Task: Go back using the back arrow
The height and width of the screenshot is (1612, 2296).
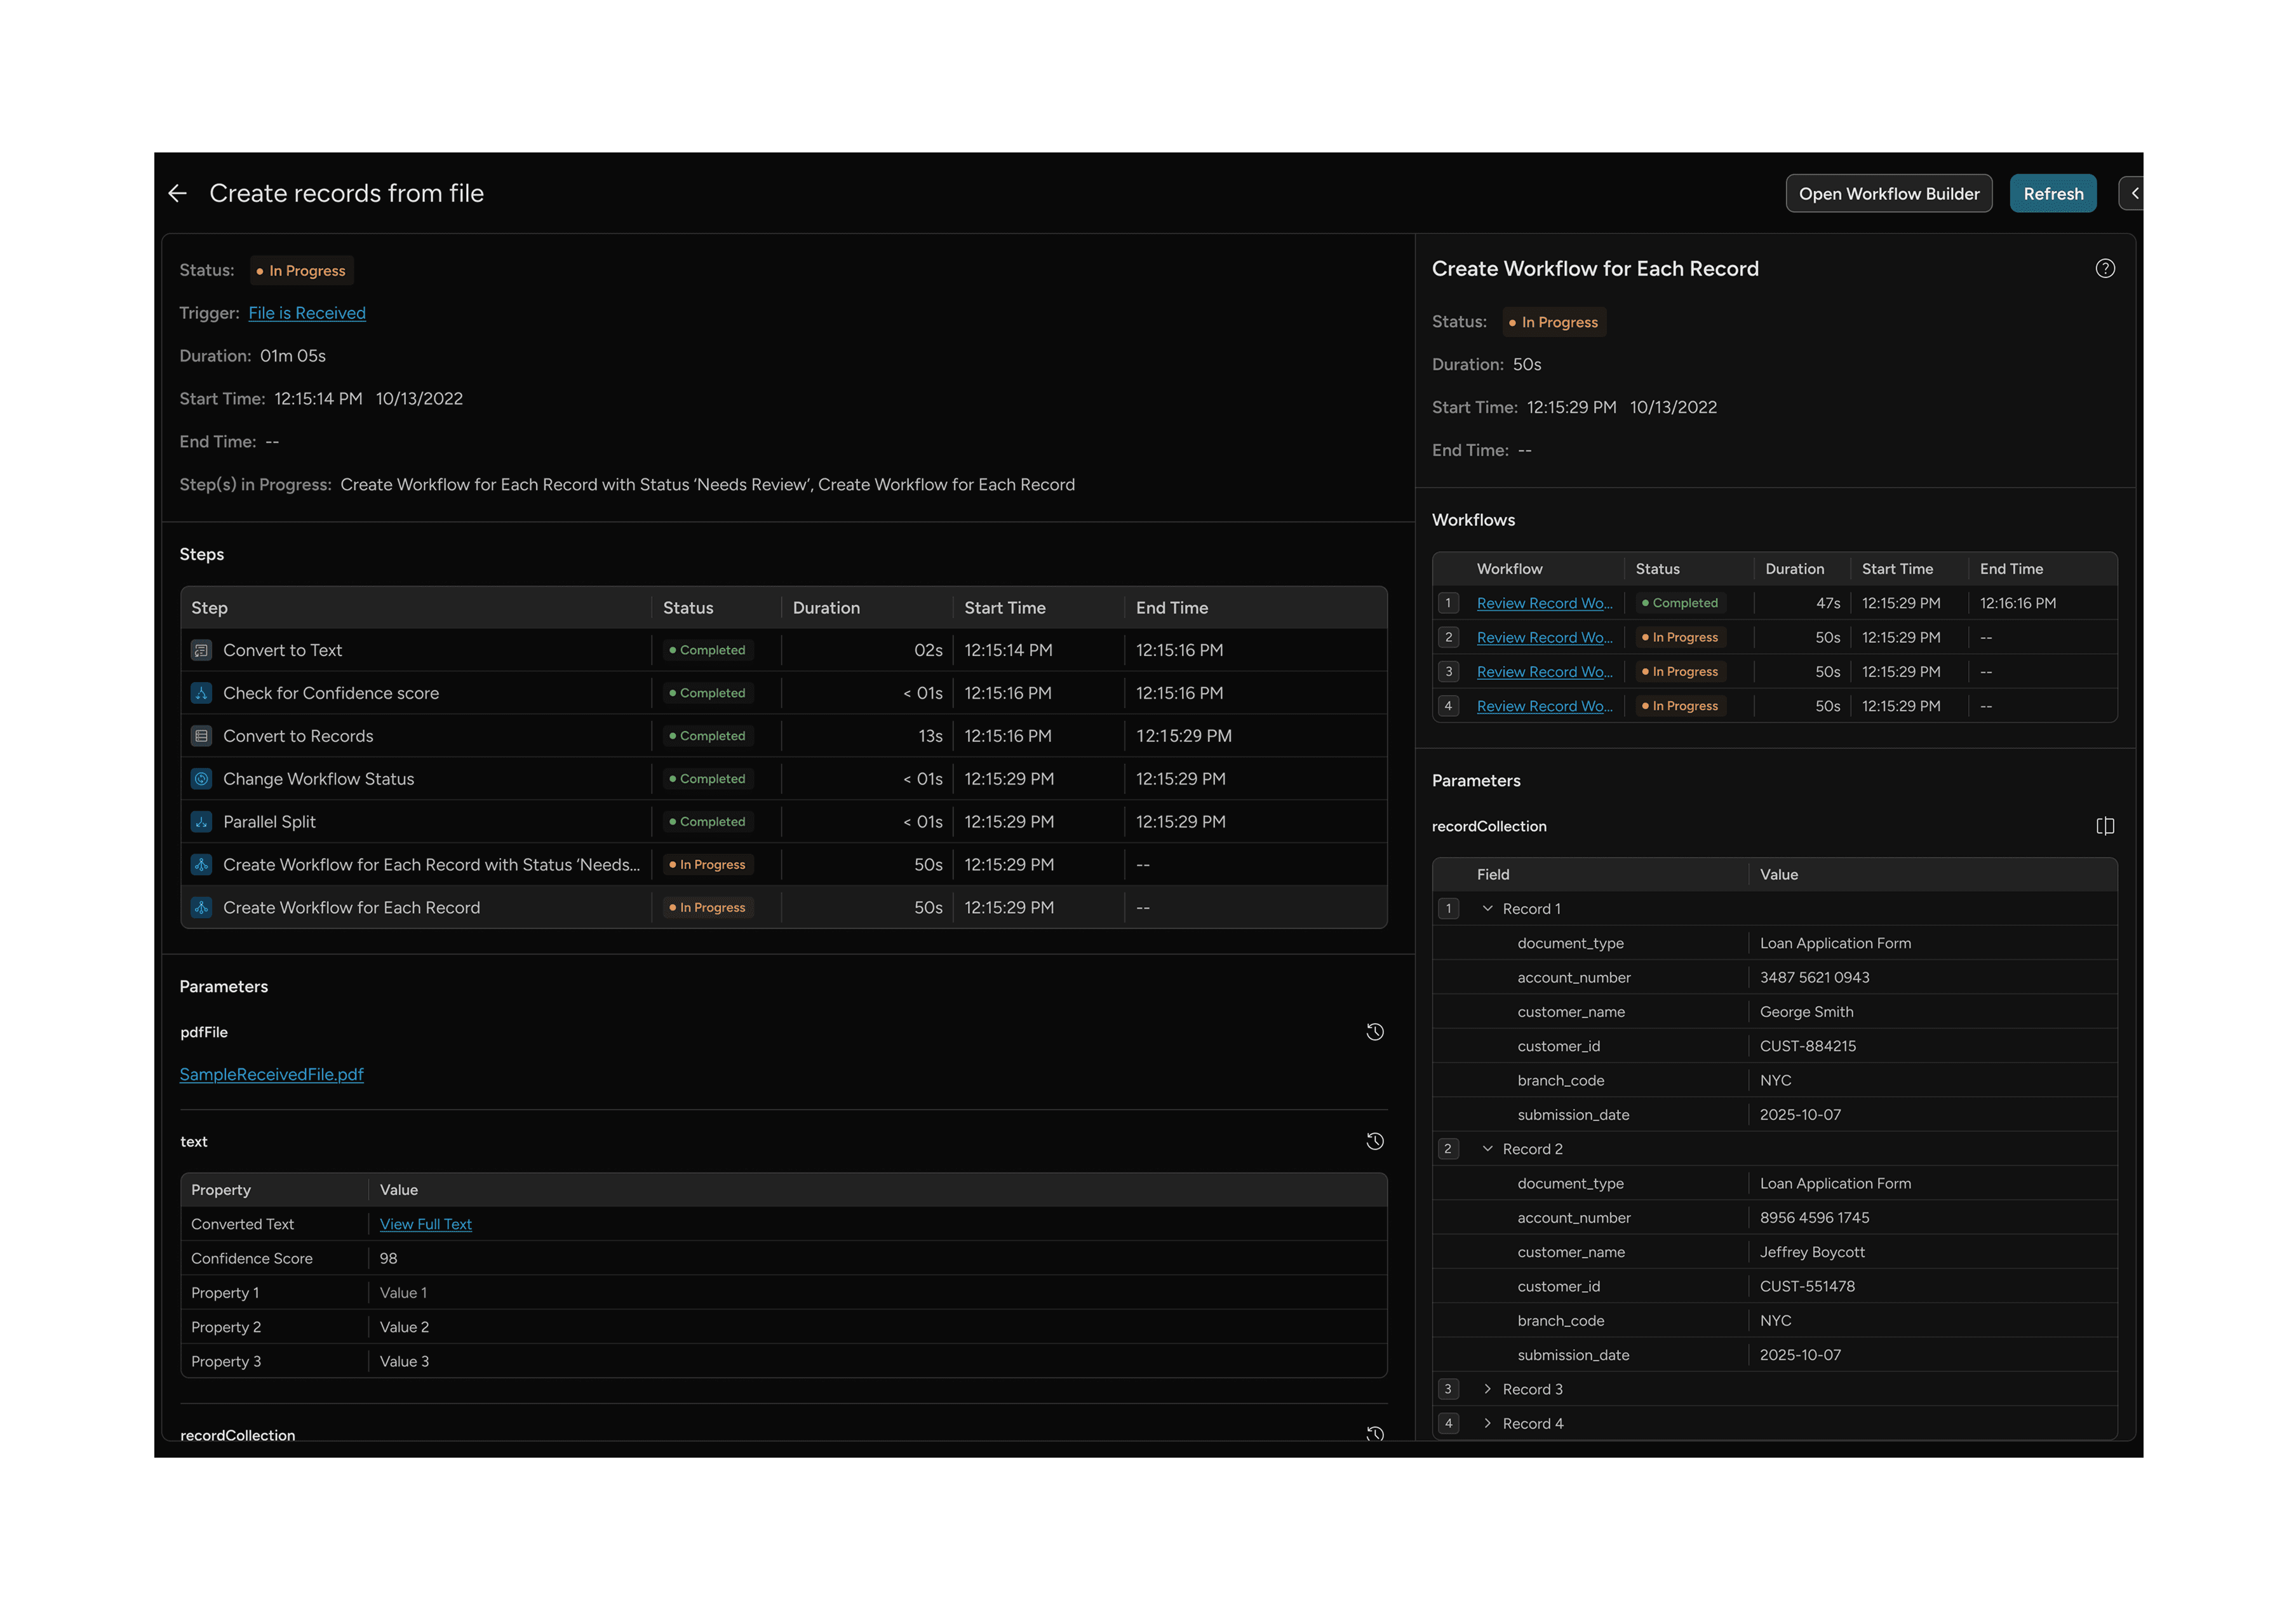Action: click(178, 193)
